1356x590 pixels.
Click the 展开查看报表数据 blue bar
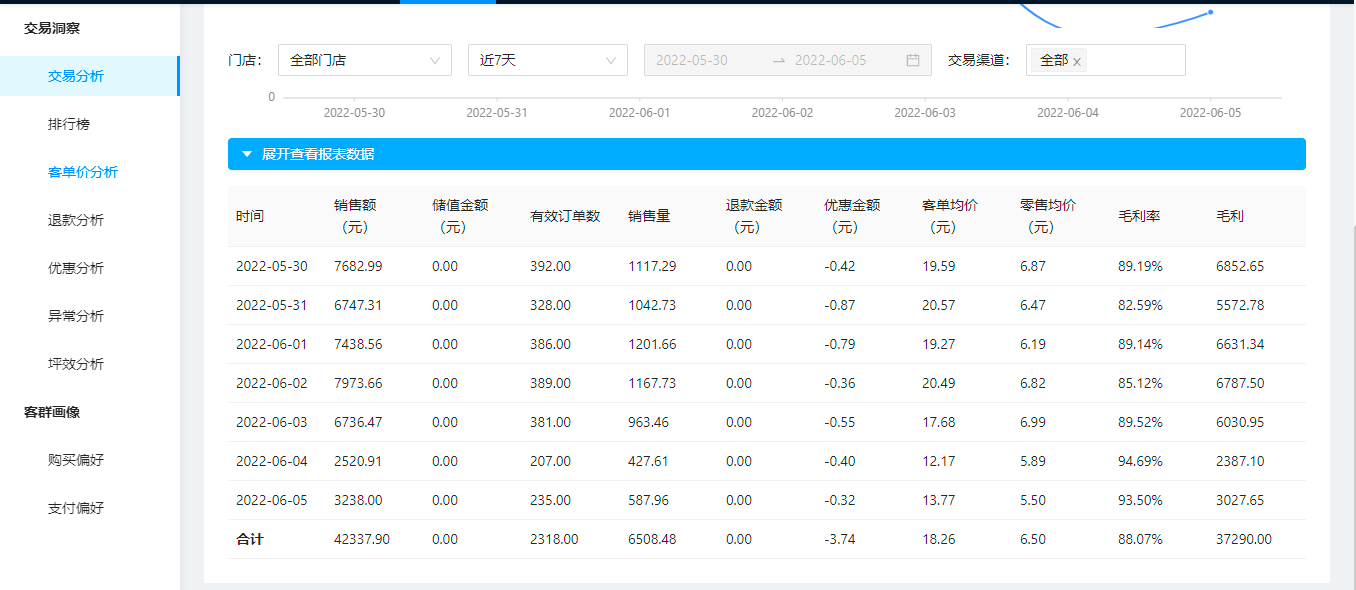766,154
